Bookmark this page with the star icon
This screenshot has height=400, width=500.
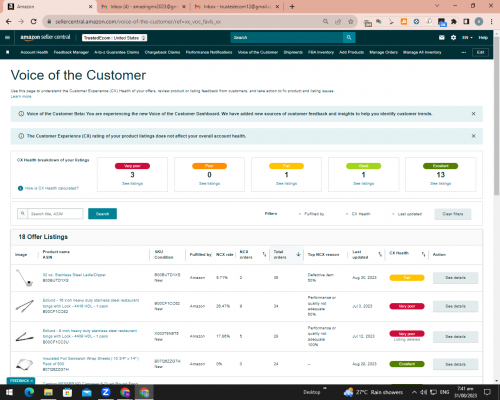point(351,22)
